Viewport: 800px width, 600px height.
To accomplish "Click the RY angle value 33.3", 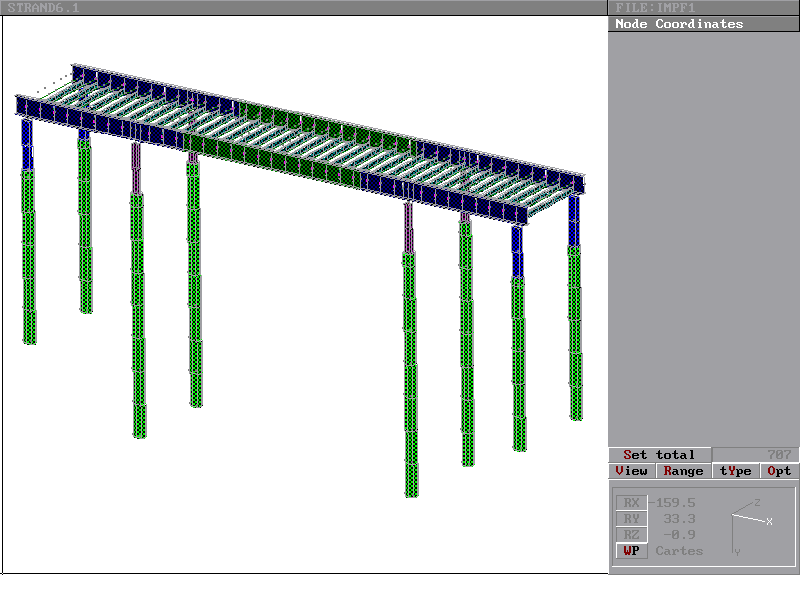I will pos(679,519).
